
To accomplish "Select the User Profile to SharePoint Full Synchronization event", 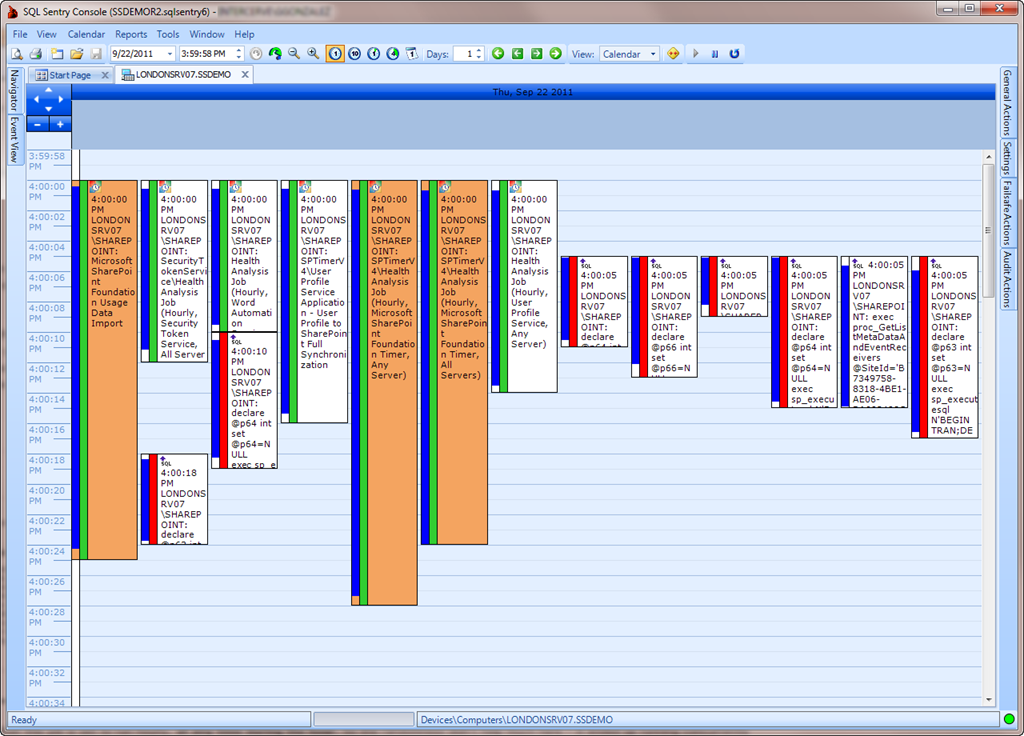I will click(x=315, y=302).
